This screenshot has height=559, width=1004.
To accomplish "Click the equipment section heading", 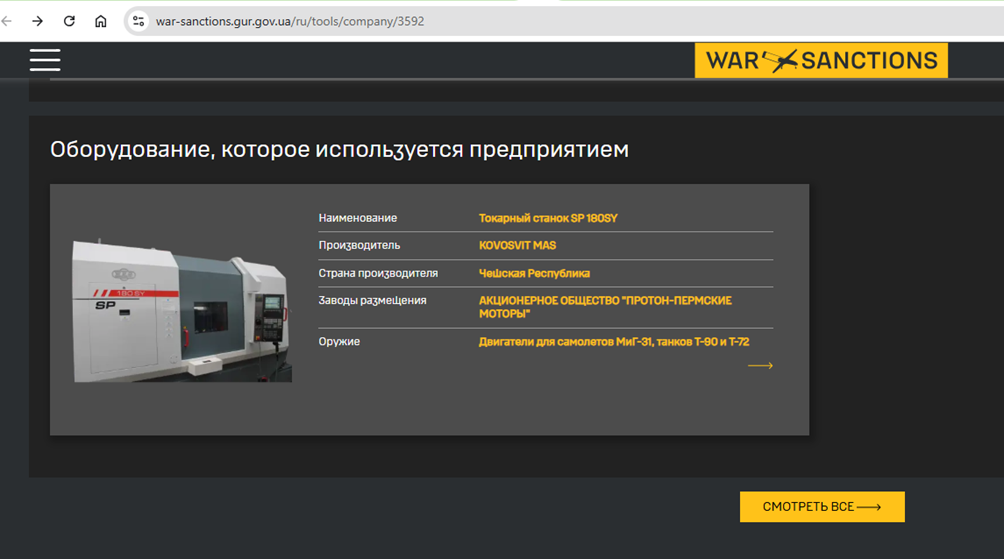I will [x=339, y=150].
